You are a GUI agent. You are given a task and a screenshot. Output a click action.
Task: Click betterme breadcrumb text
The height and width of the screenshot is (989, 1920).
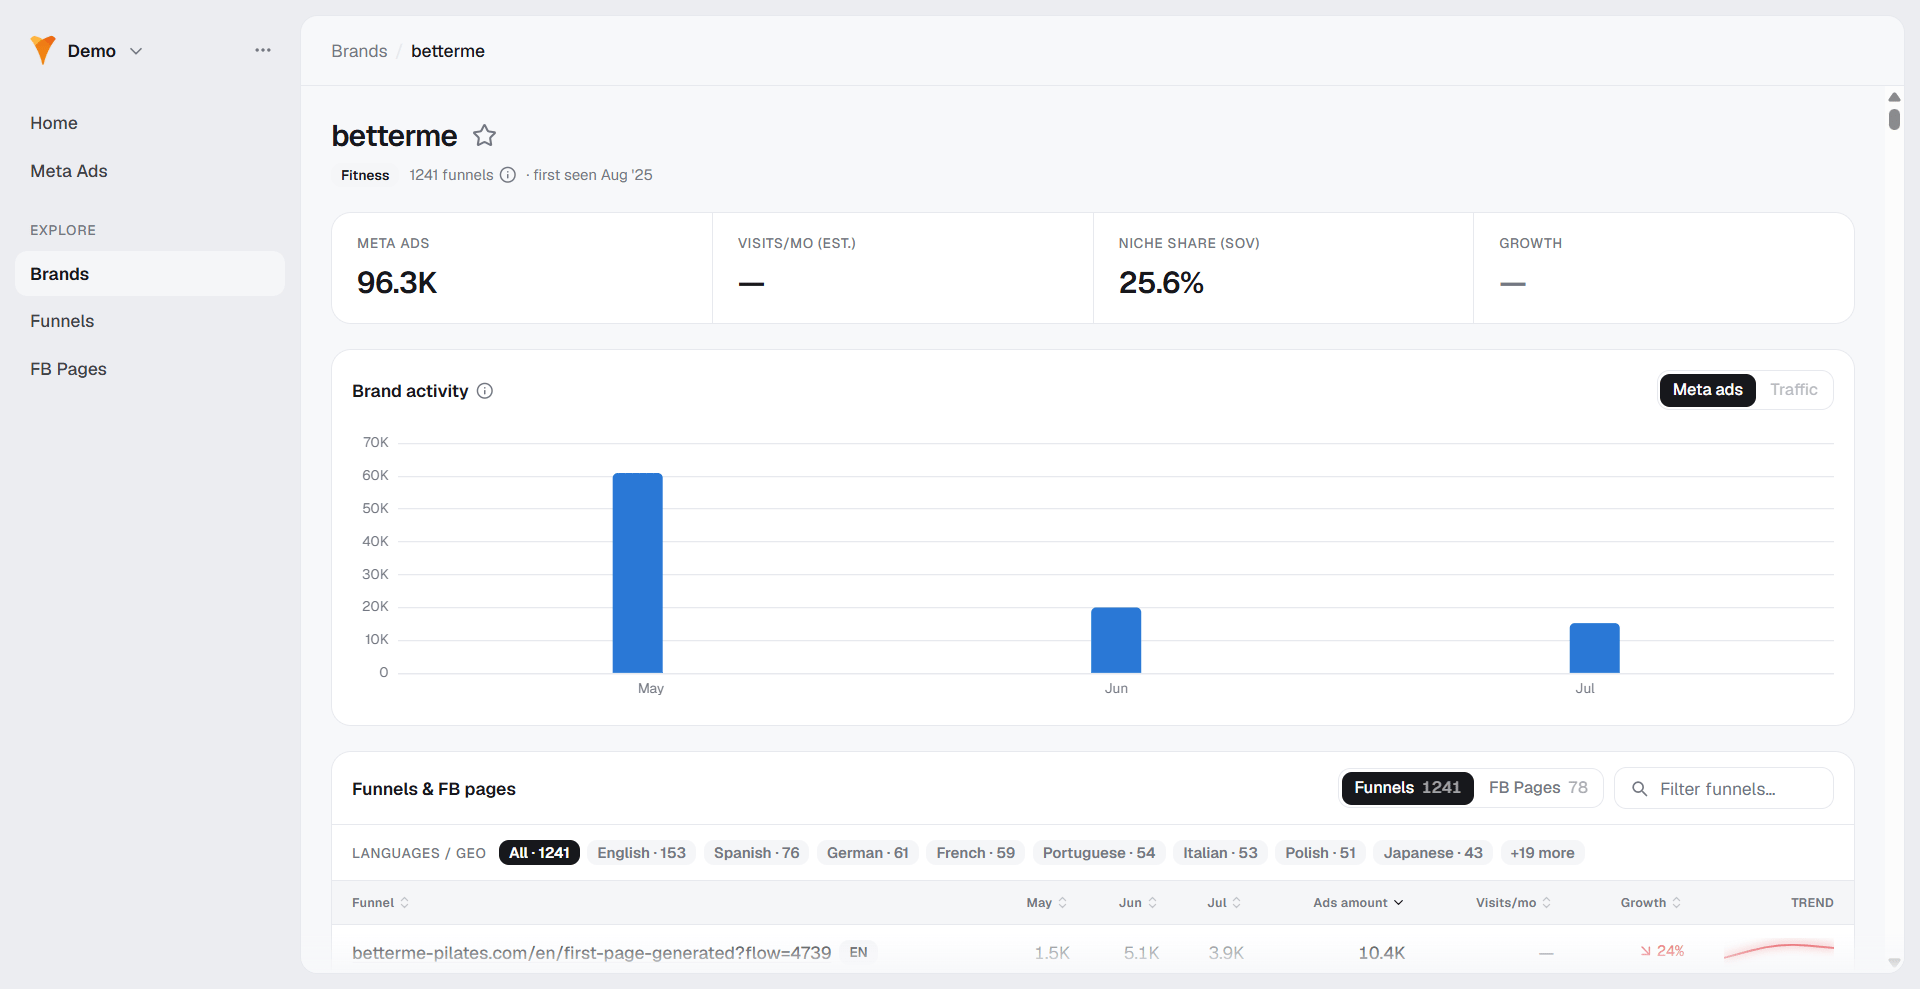pyautogui.click(x=448, y=51)
